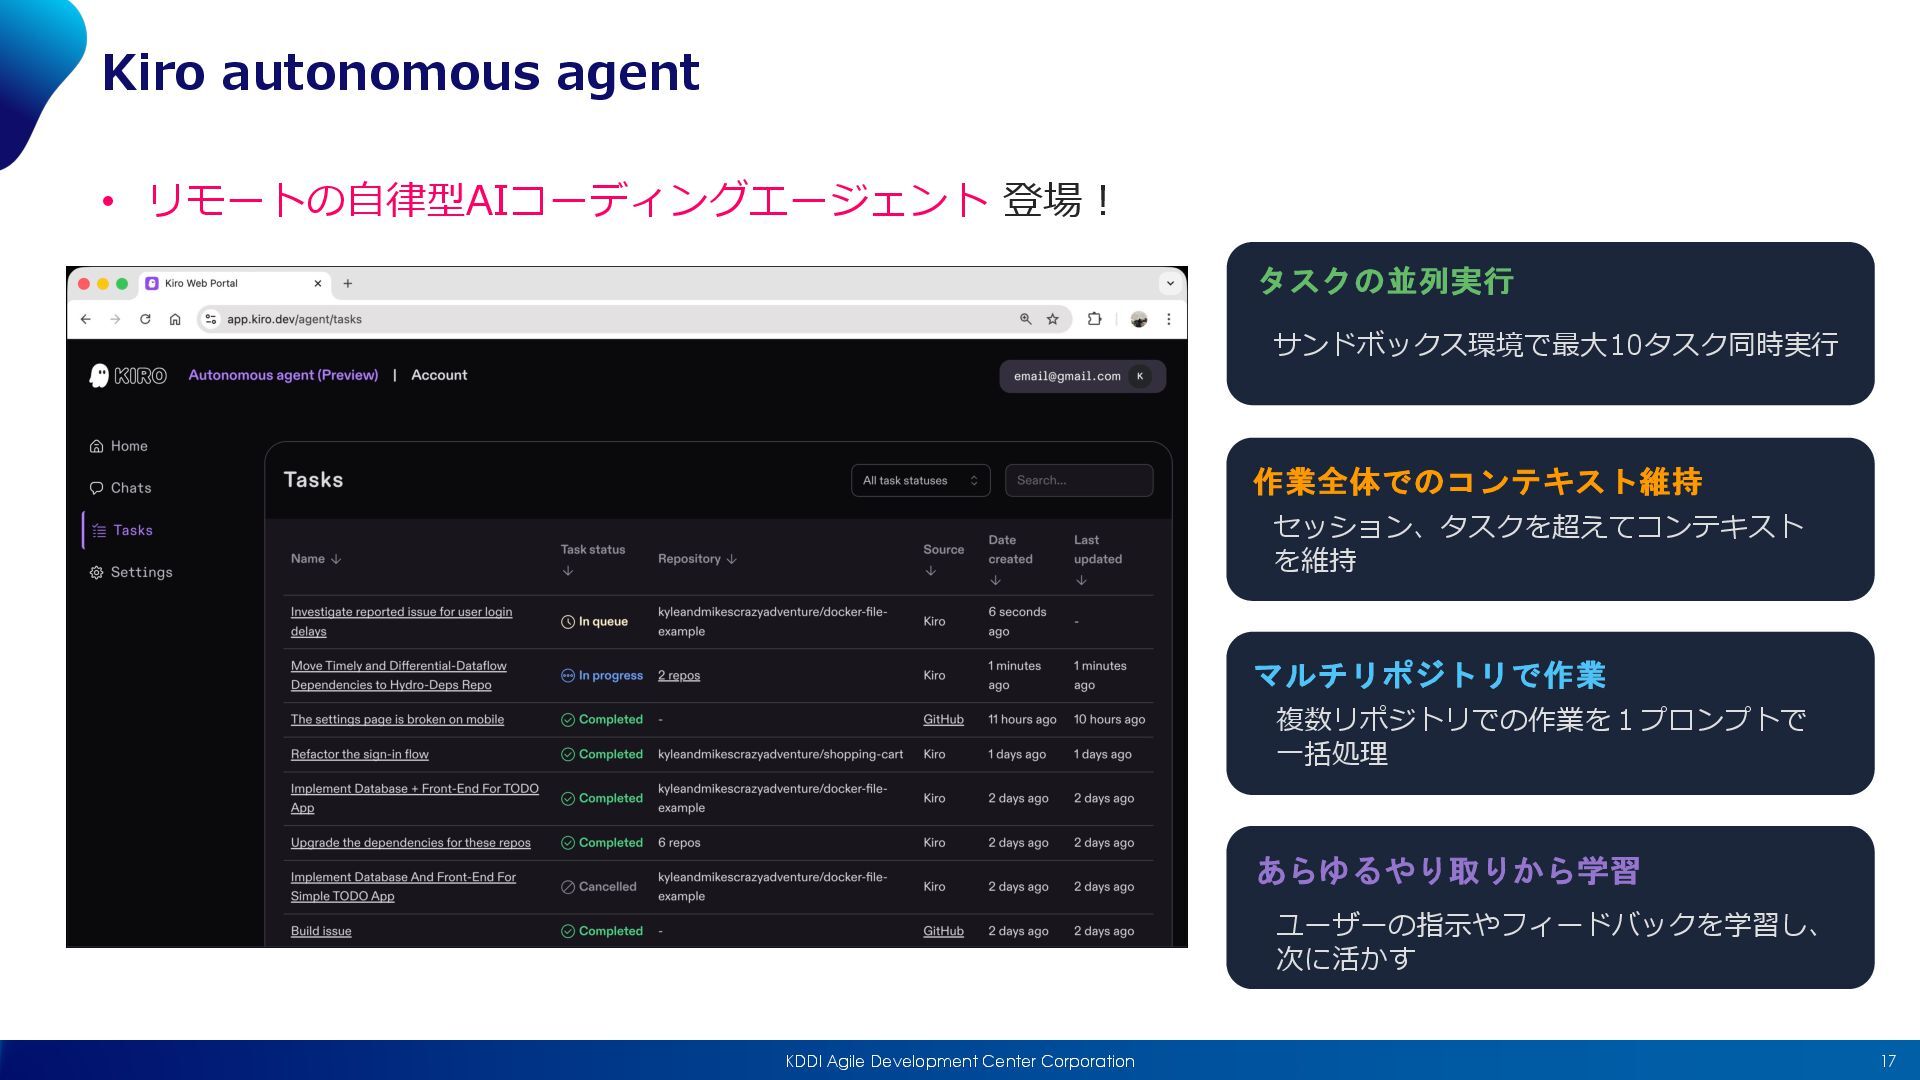Click the browser home icon

175,319
